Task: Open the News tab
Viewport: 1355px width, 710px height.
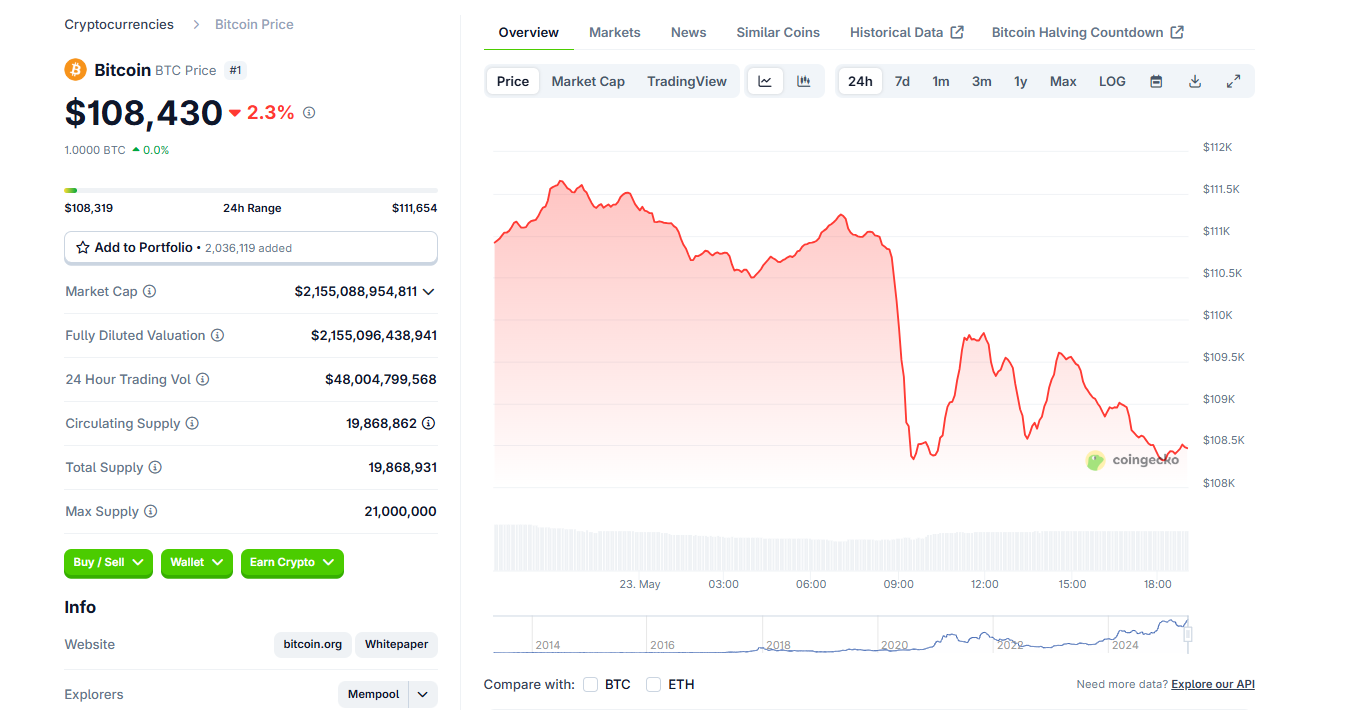Action: tap(688, 32)
